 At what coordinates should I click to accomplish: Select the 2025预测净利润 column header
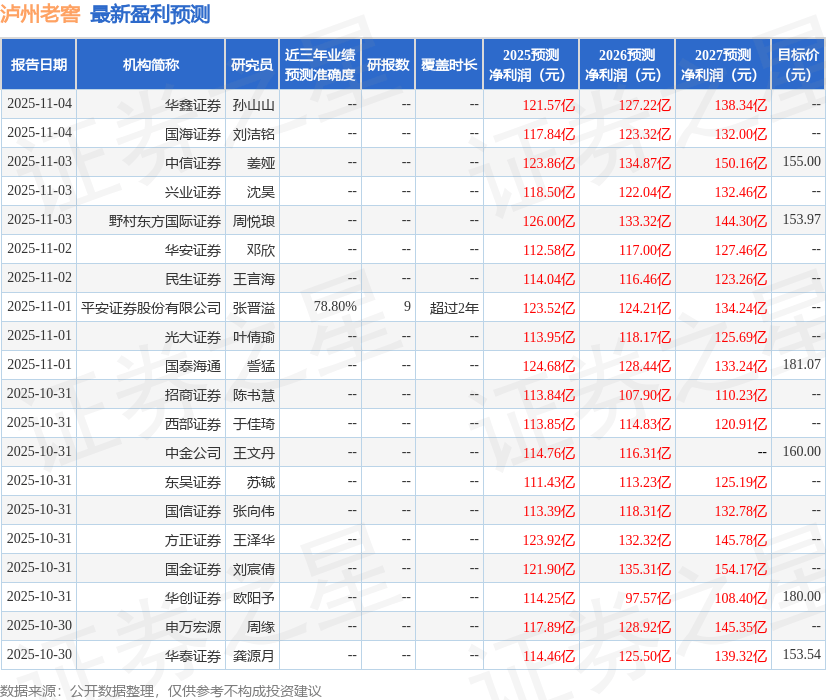tap(531, 63)
